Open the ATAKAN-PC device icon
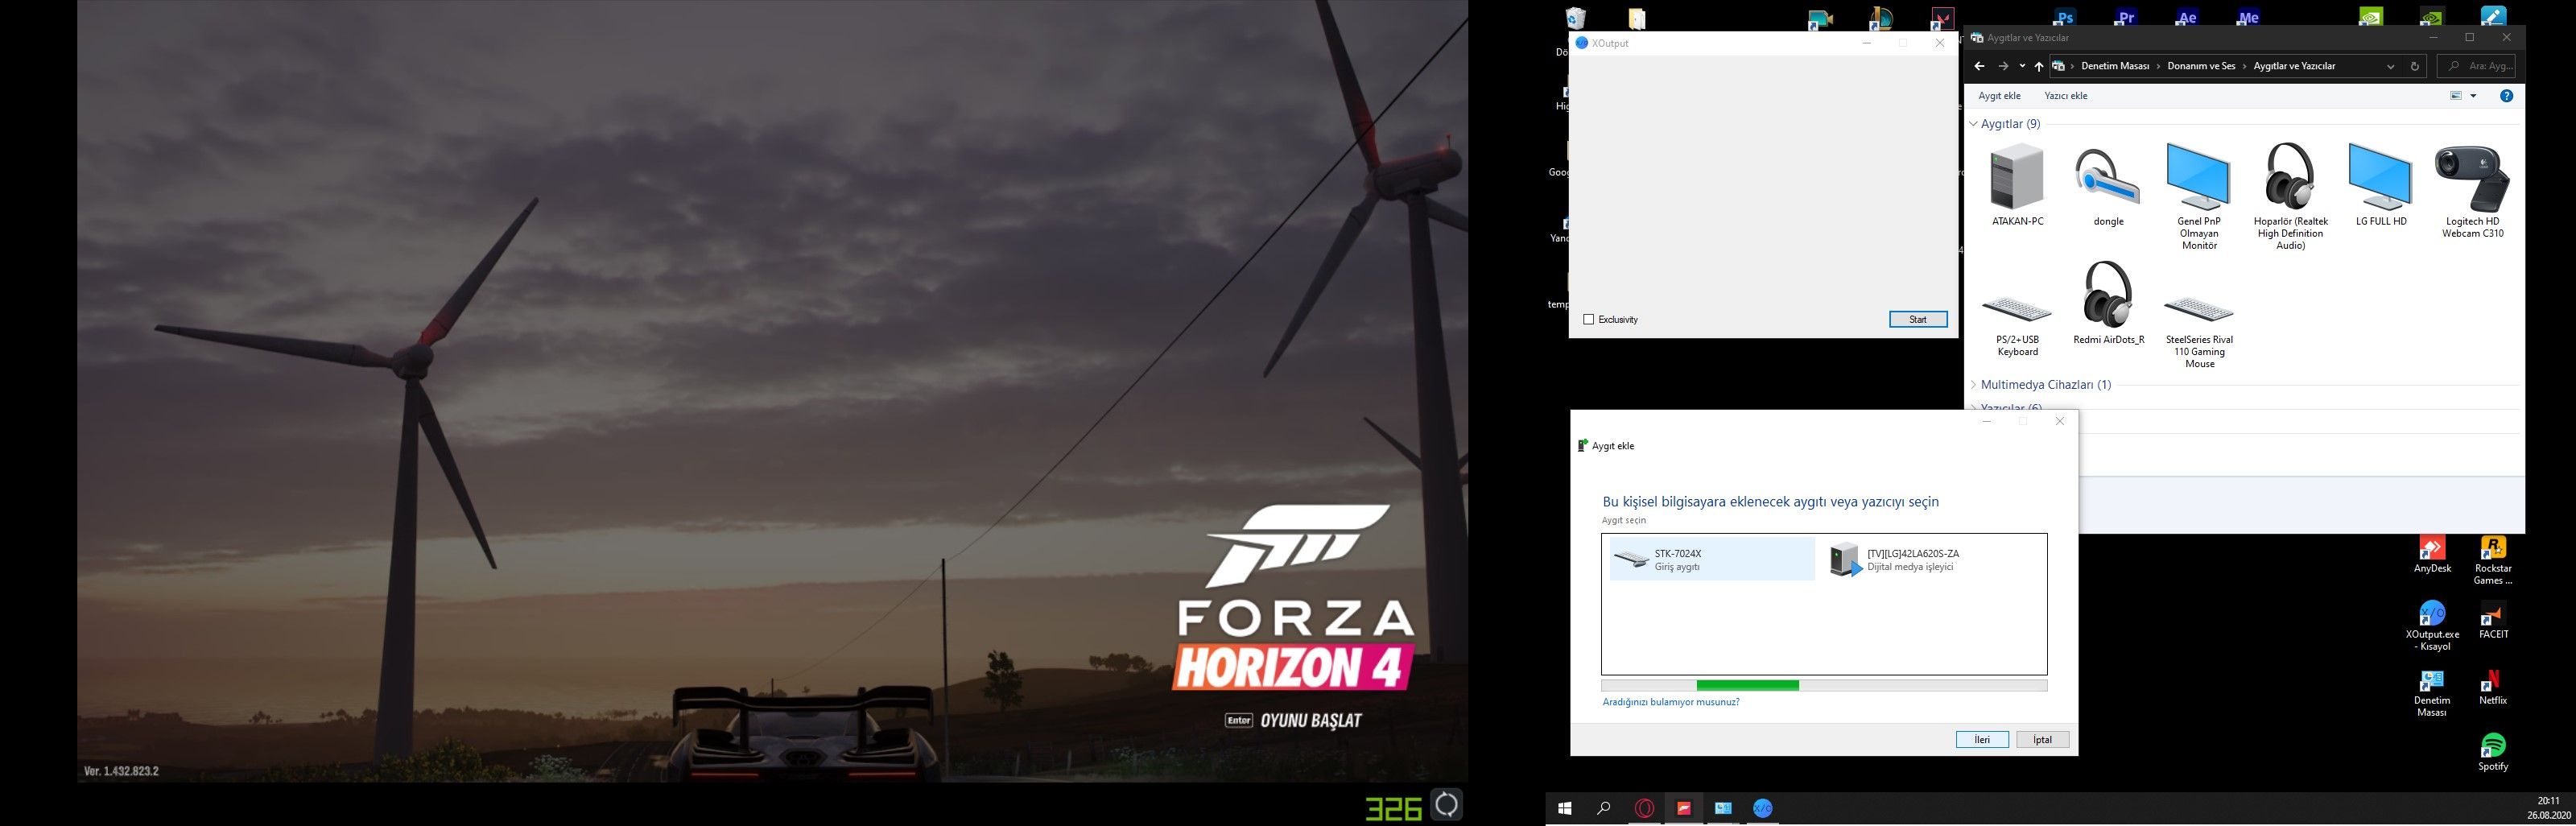This screenshot has height=826, width=2576. (2017, 185)
